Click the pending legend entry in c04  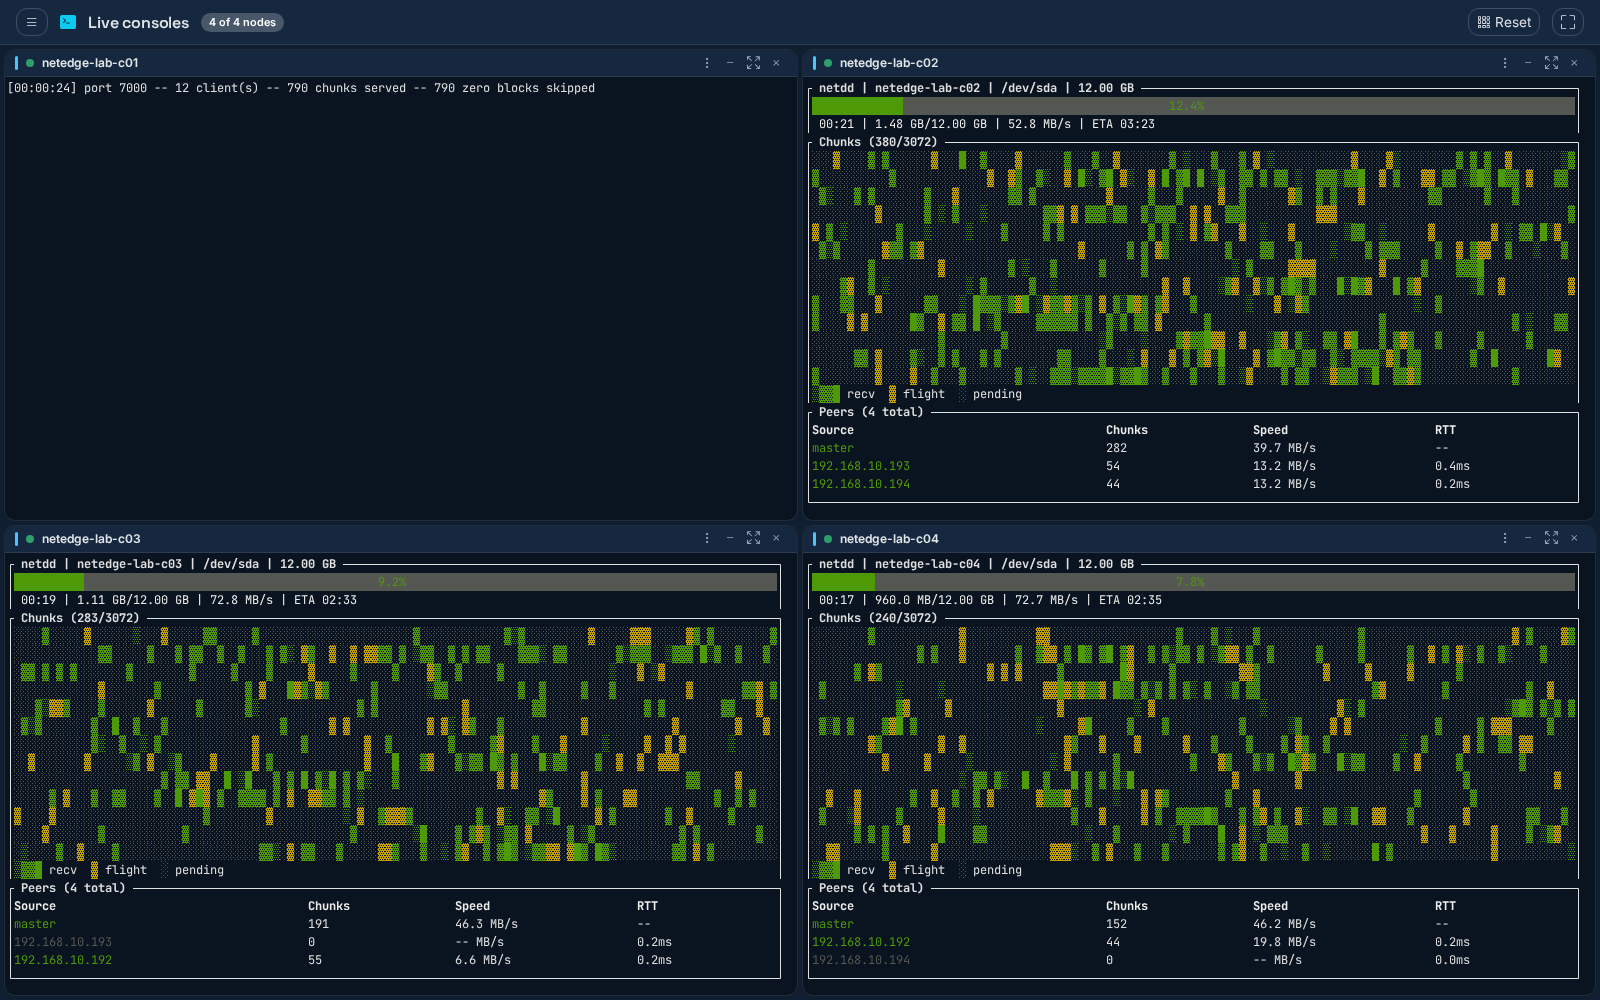[990, 870]
